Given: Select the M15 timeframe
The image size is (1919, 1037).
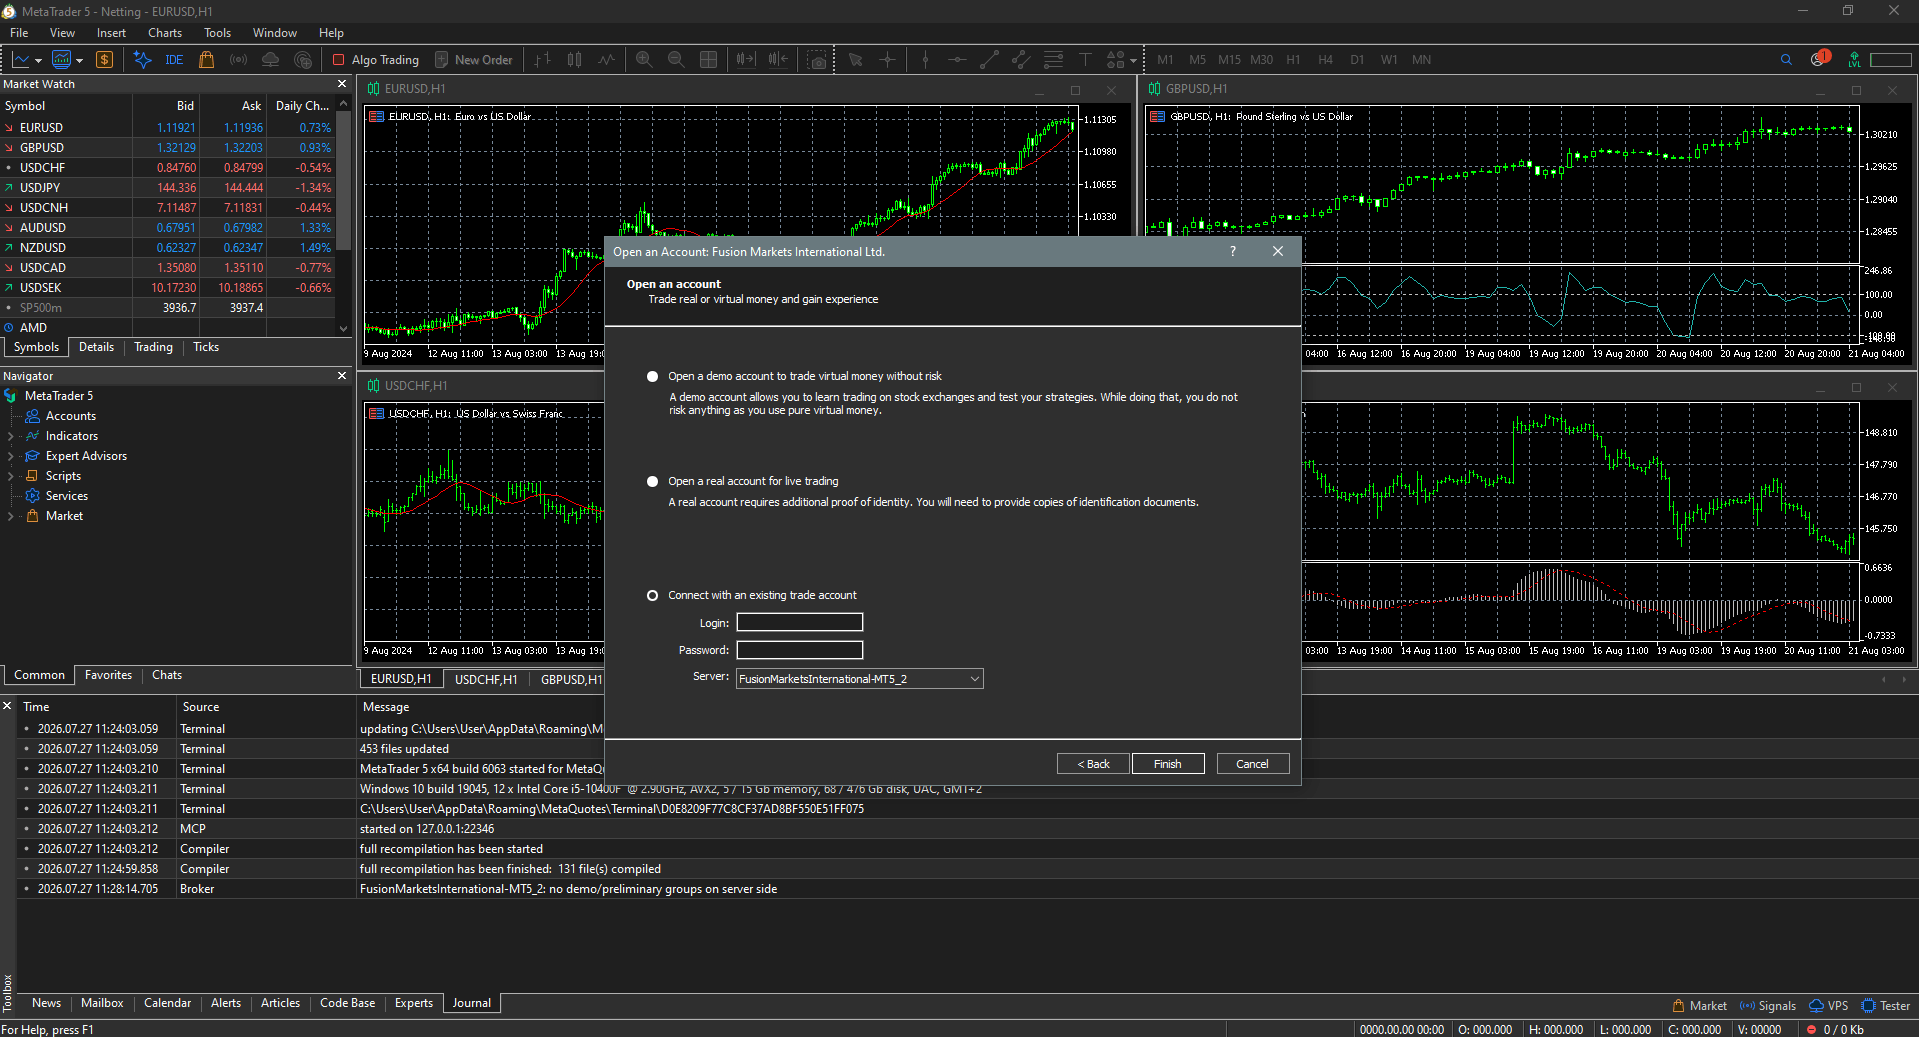Looking at the screenshot, I should coord(1229,60).
